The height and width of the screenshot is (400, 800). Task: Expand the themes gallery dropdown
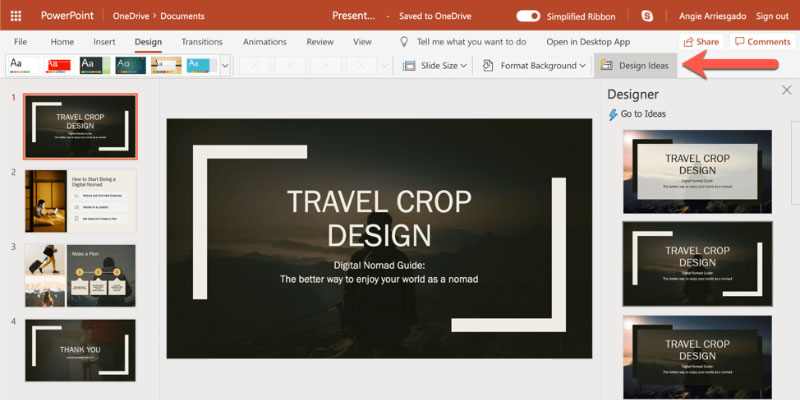(x=225, y=65)
